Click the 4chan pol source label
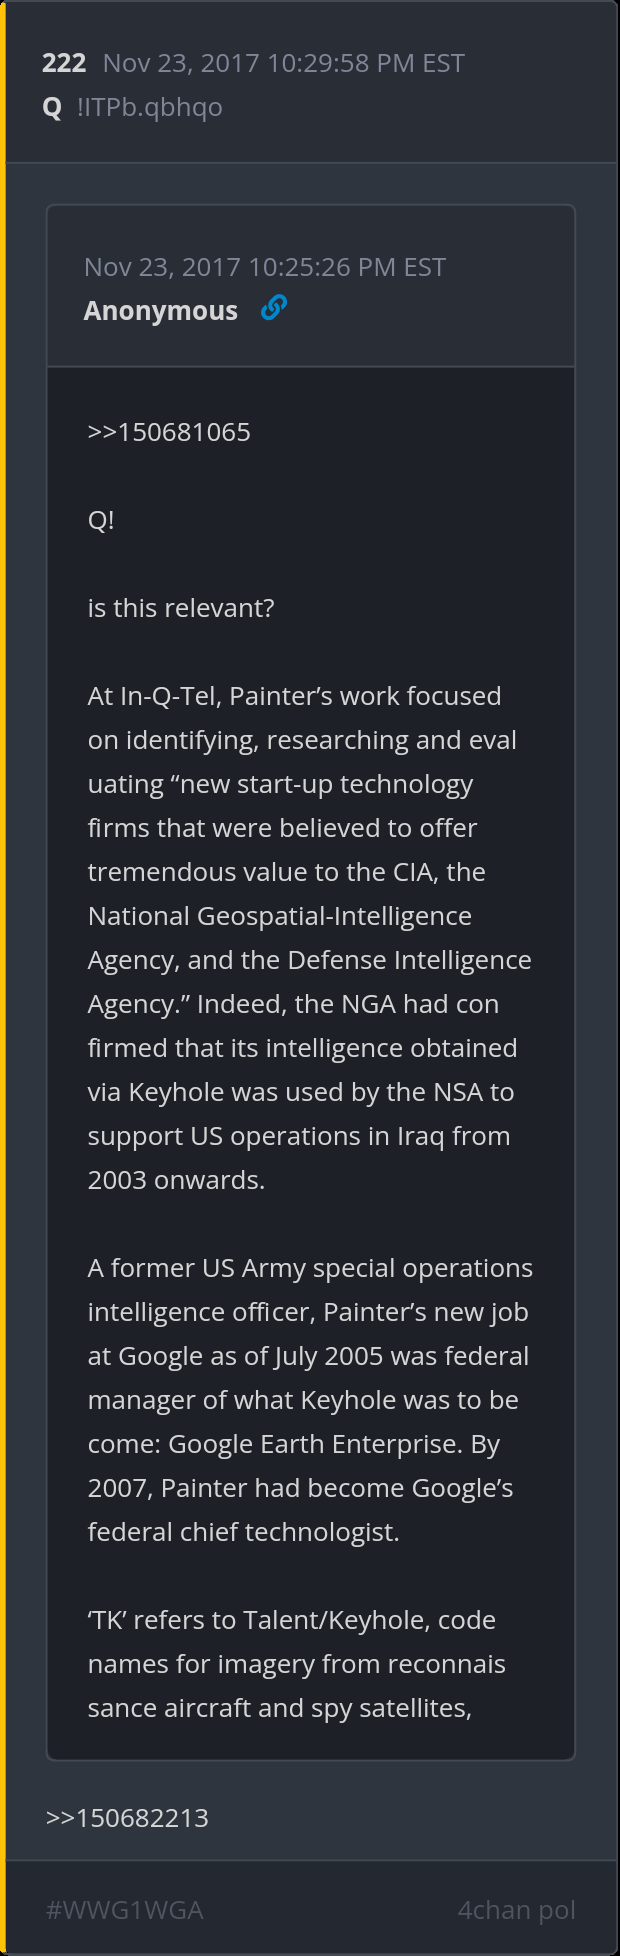620x1956 pixels. coord(516,1909)
